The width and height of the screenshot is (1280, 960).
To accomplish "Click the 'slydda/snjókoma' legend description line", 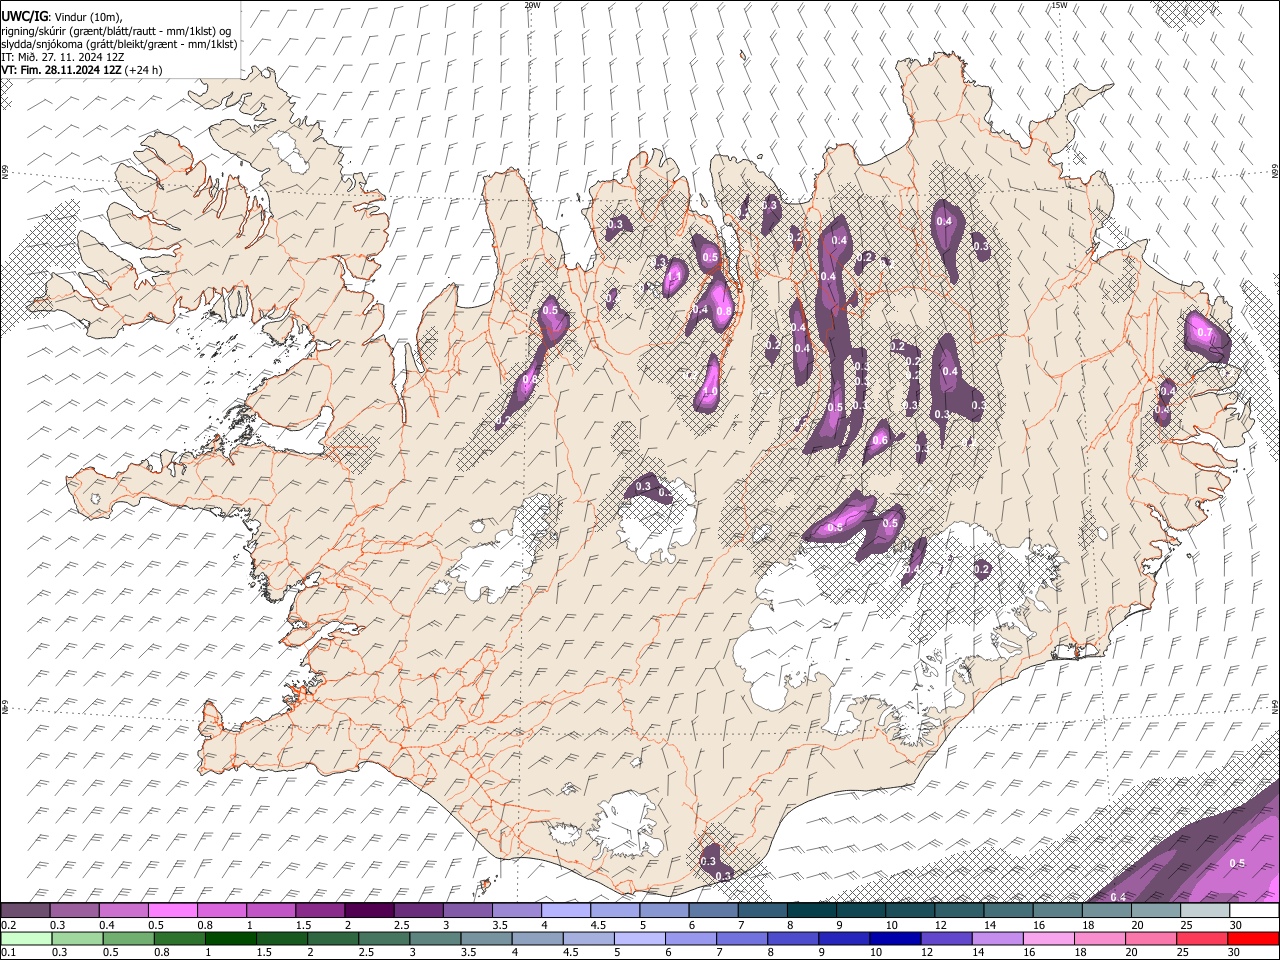I will tap(119, 44).
